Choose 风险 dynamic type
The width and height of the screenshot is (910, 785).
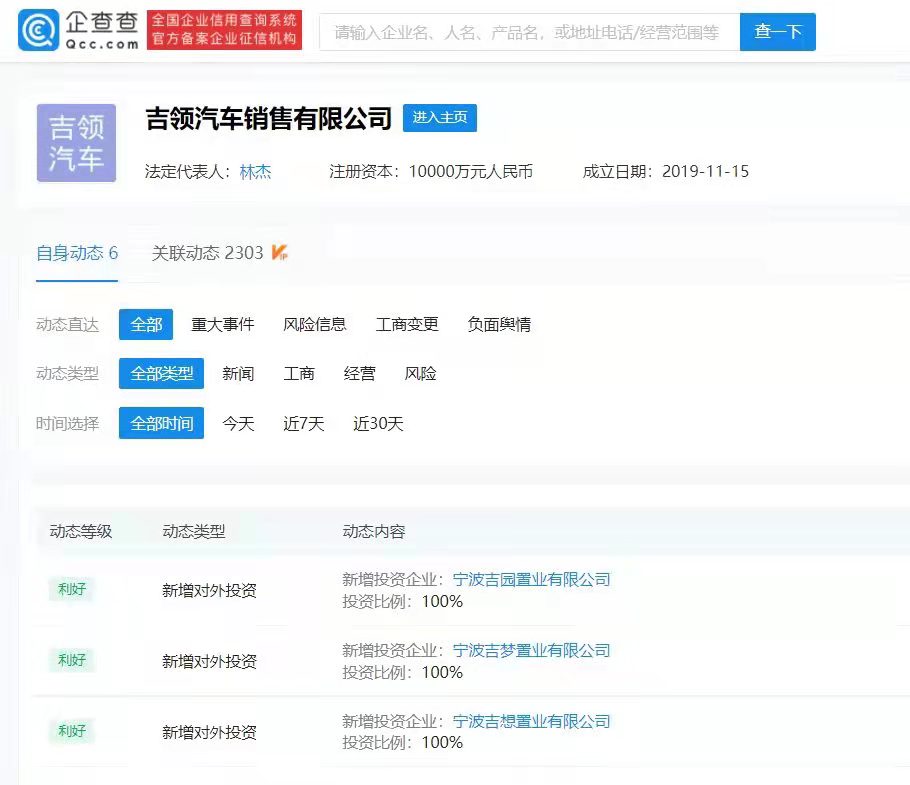pyautogui.click(x=420, y=374)
